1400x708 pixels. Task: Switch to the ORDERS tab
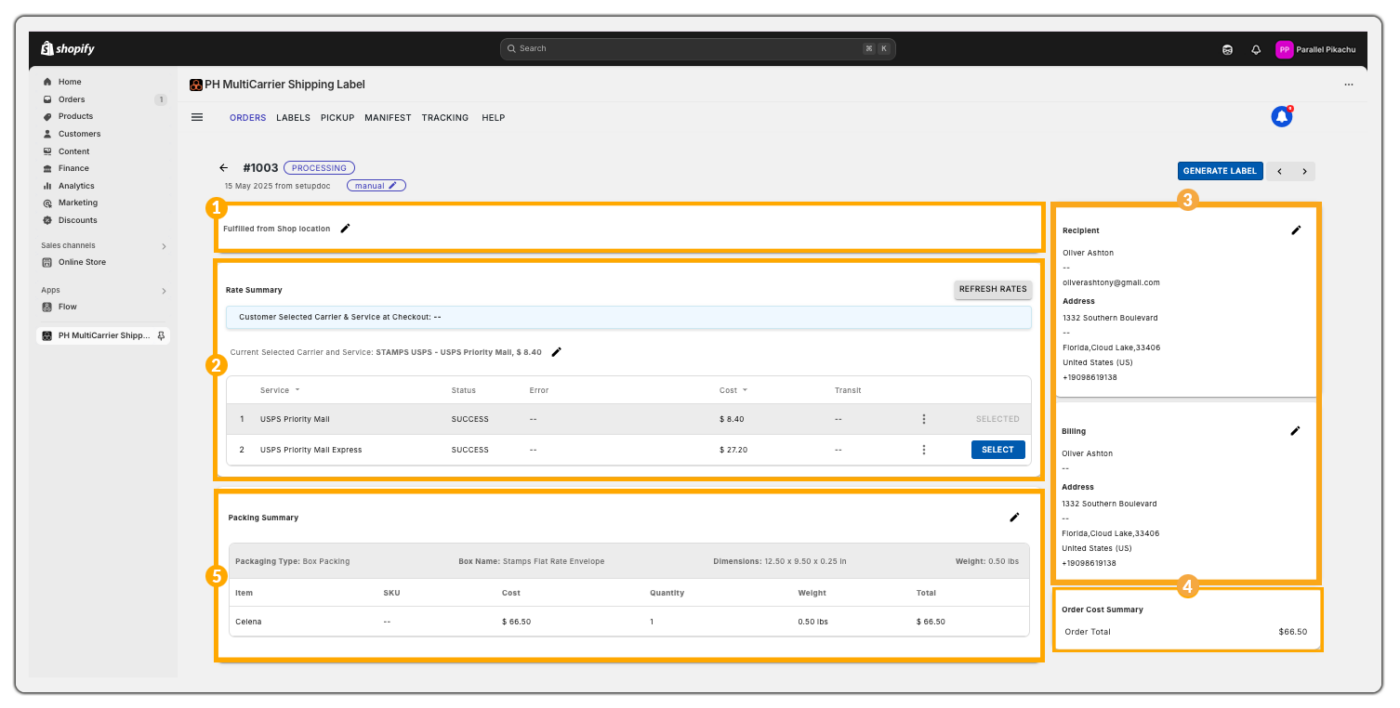(x=248, y=118)
